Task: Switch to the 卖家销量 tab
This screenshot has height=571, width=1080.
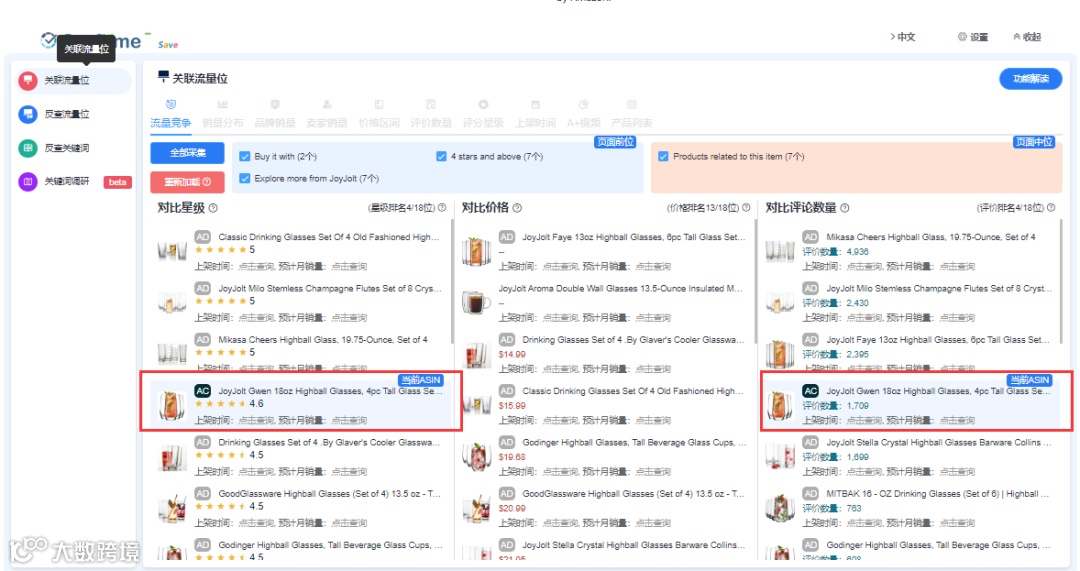Action: coord(327,123)
